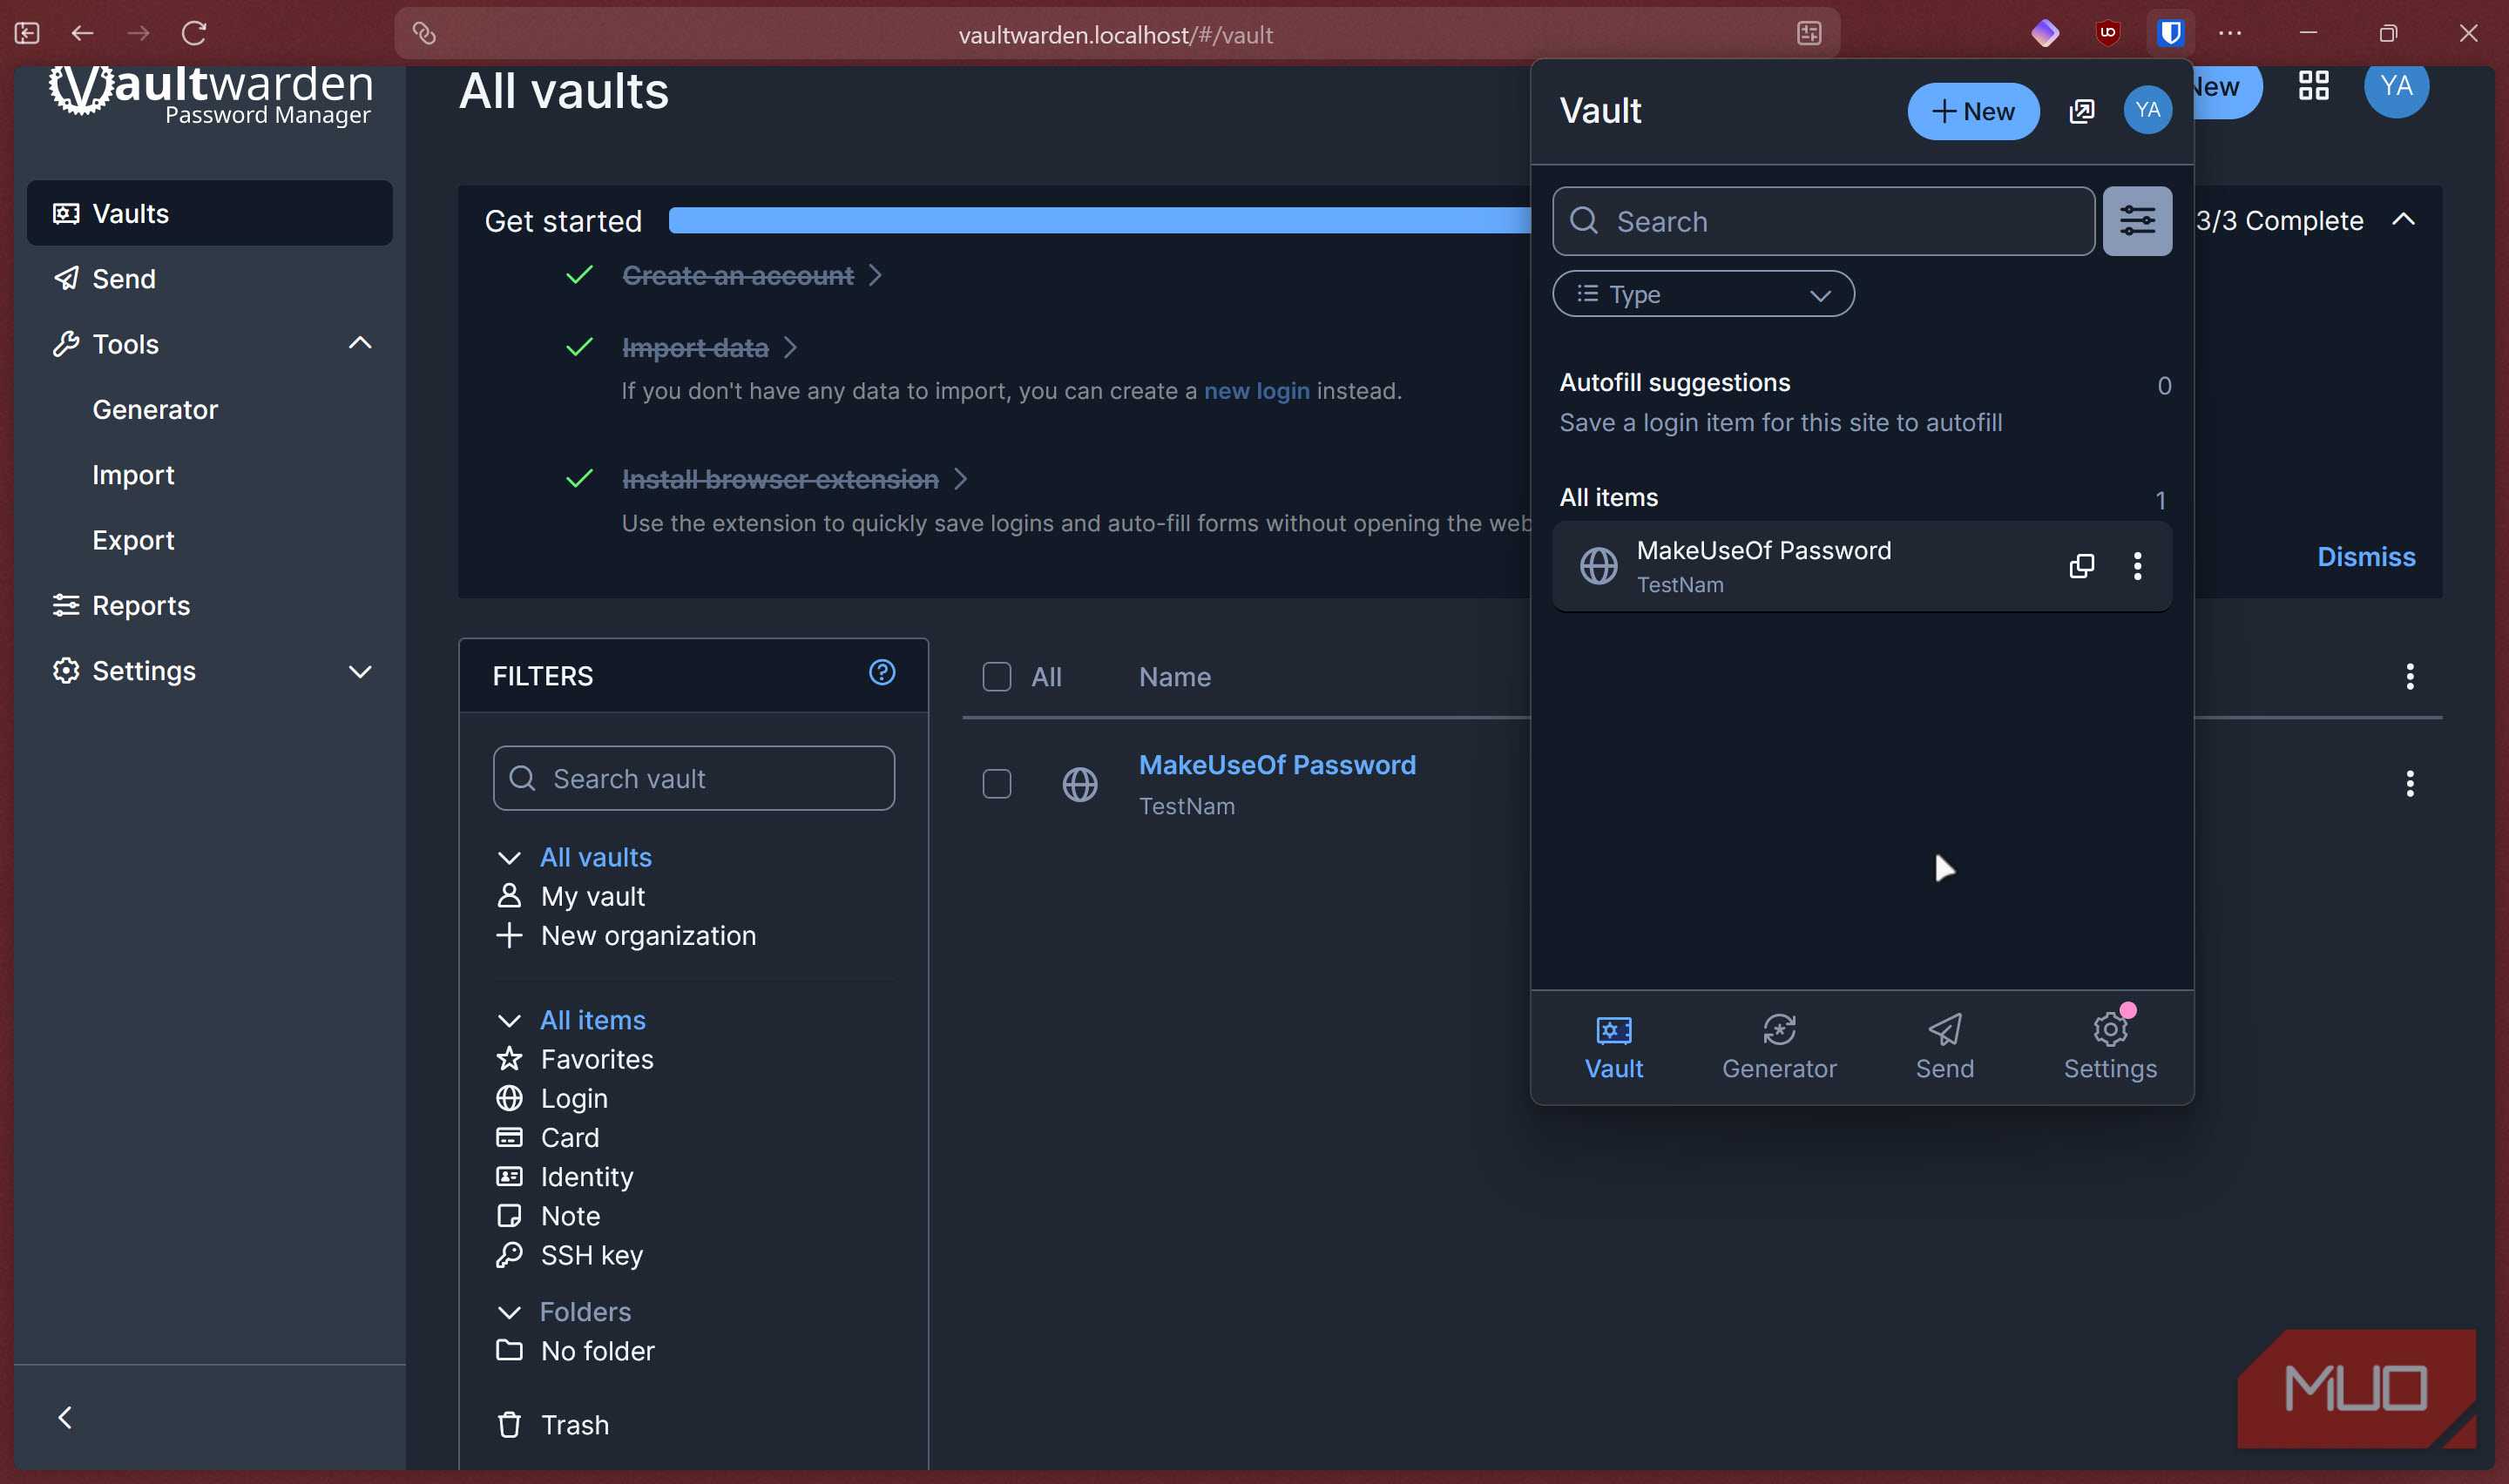Viewport: 2509px width, 1484px height.
Task: Click New button in extension popup
Action: click(x=1972, y=111)
